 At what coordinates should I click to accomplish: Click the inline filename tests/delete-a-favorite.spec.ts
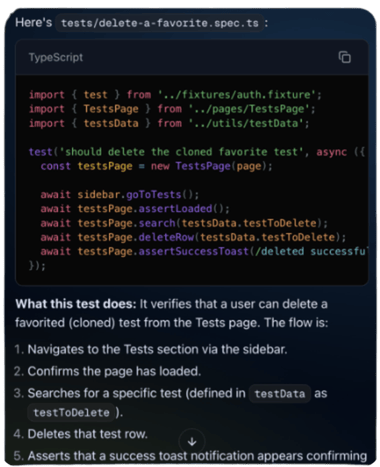pos(160,23)
